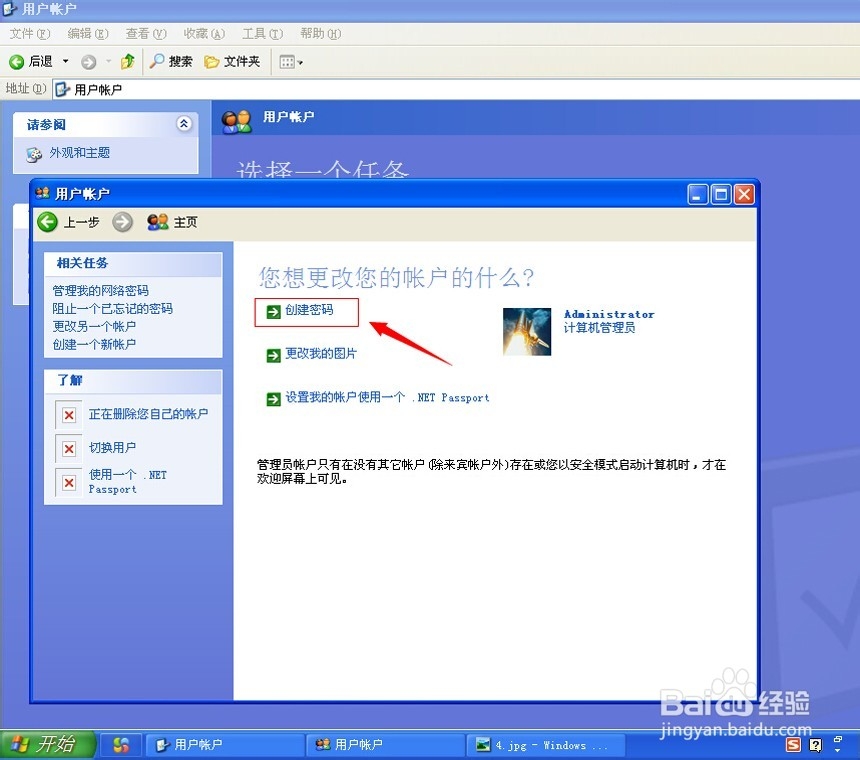Click the quick launch icon next to Start
This screenshot has height=760, width=860.
tap(121, 745)
